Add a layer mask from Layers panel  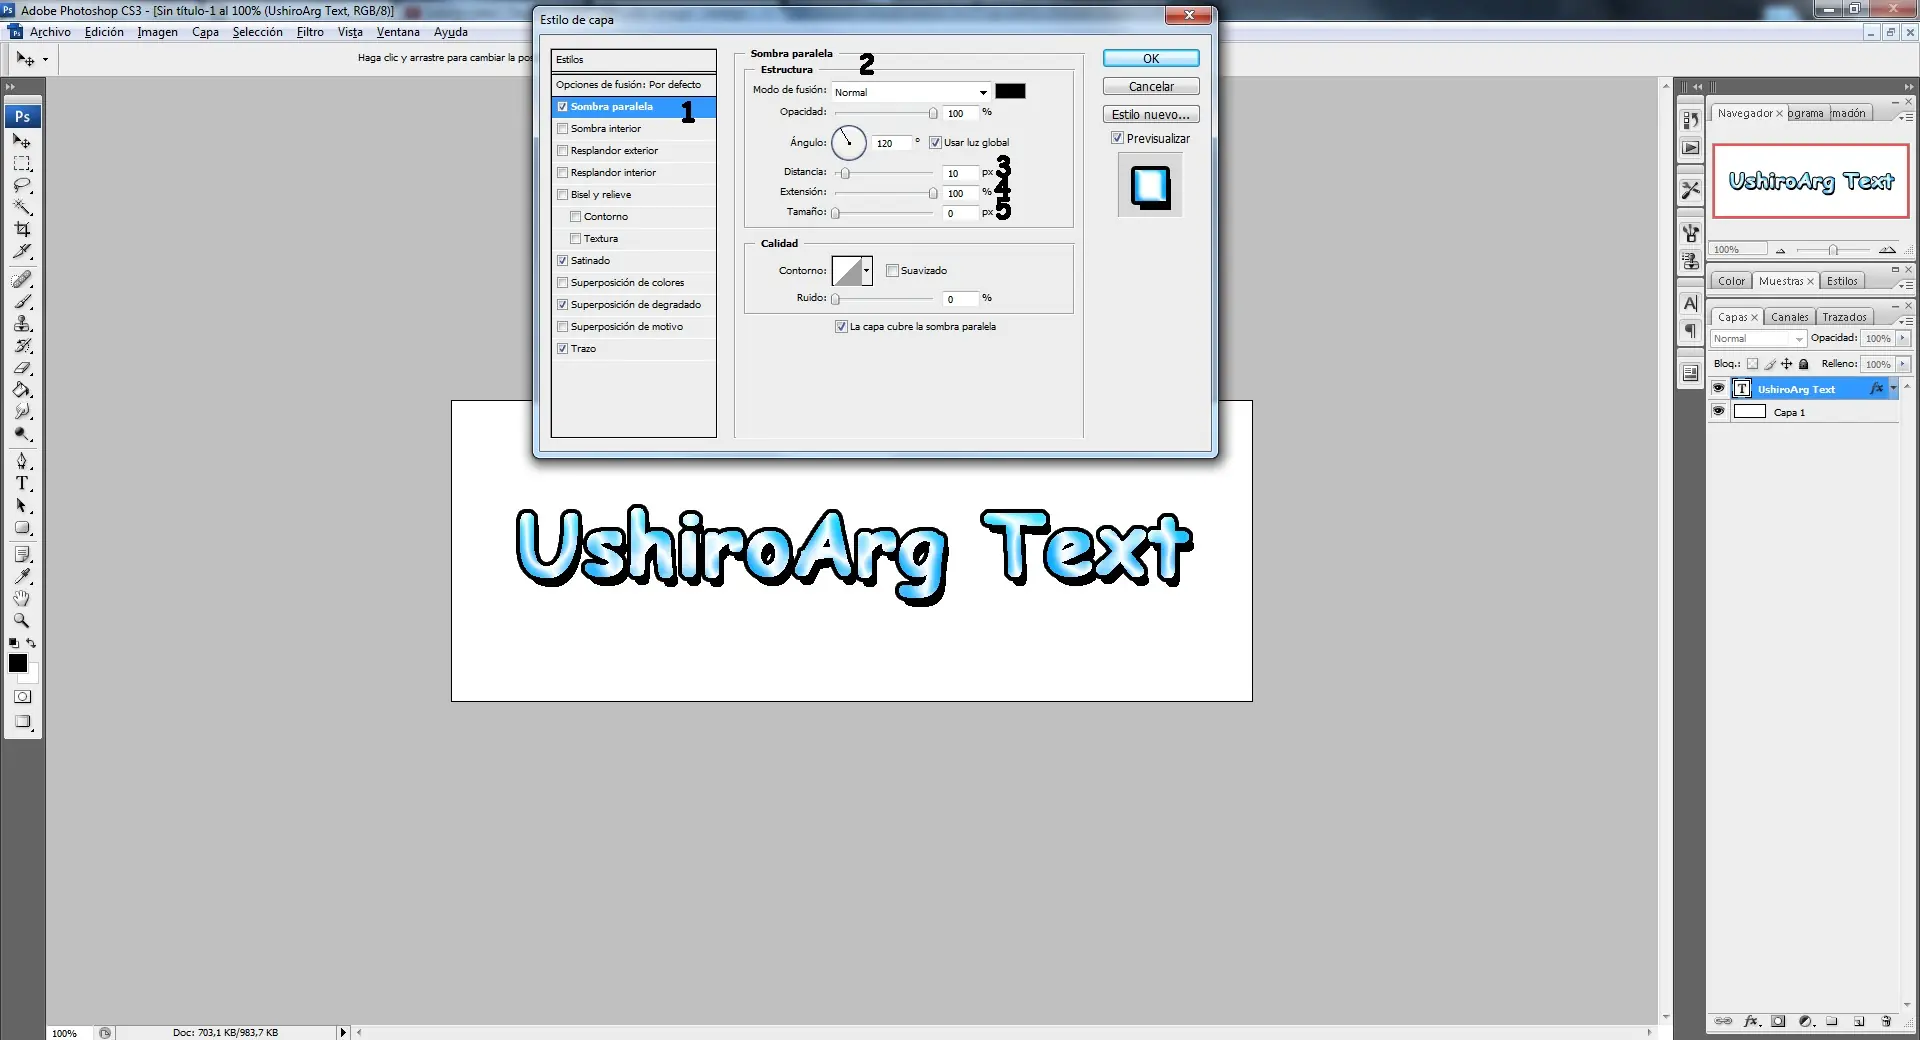1778,1021
